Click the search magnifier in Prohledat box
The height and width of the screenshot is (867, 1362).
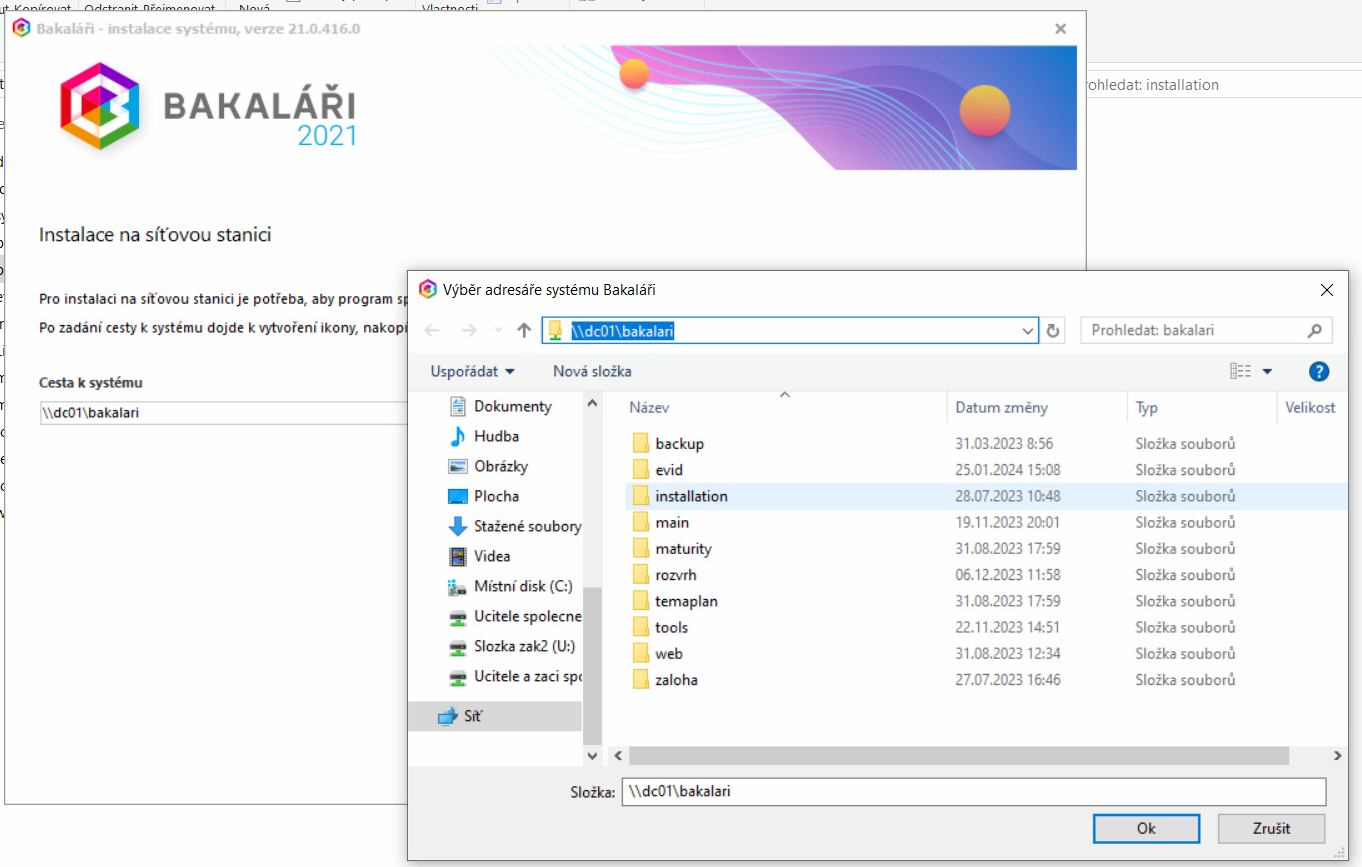pyautogui.click(x=1315, y=330)
